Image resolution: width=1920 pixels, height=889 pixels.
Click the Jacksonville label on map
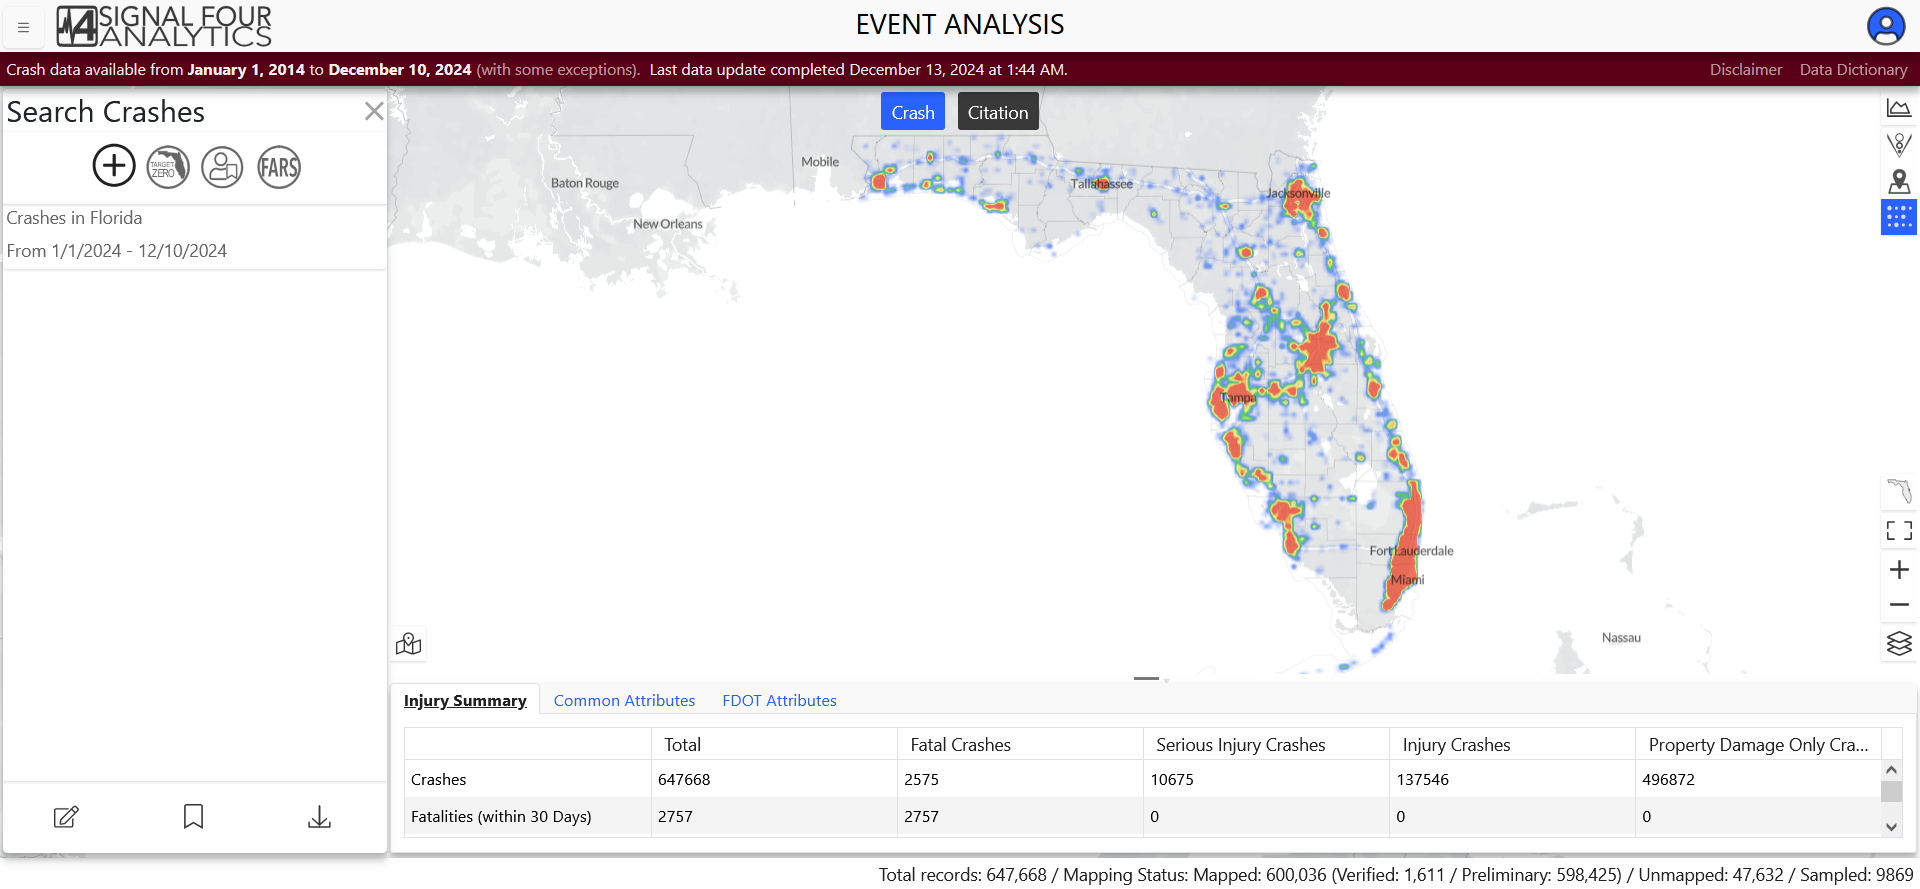click(x=1298, y=193)
